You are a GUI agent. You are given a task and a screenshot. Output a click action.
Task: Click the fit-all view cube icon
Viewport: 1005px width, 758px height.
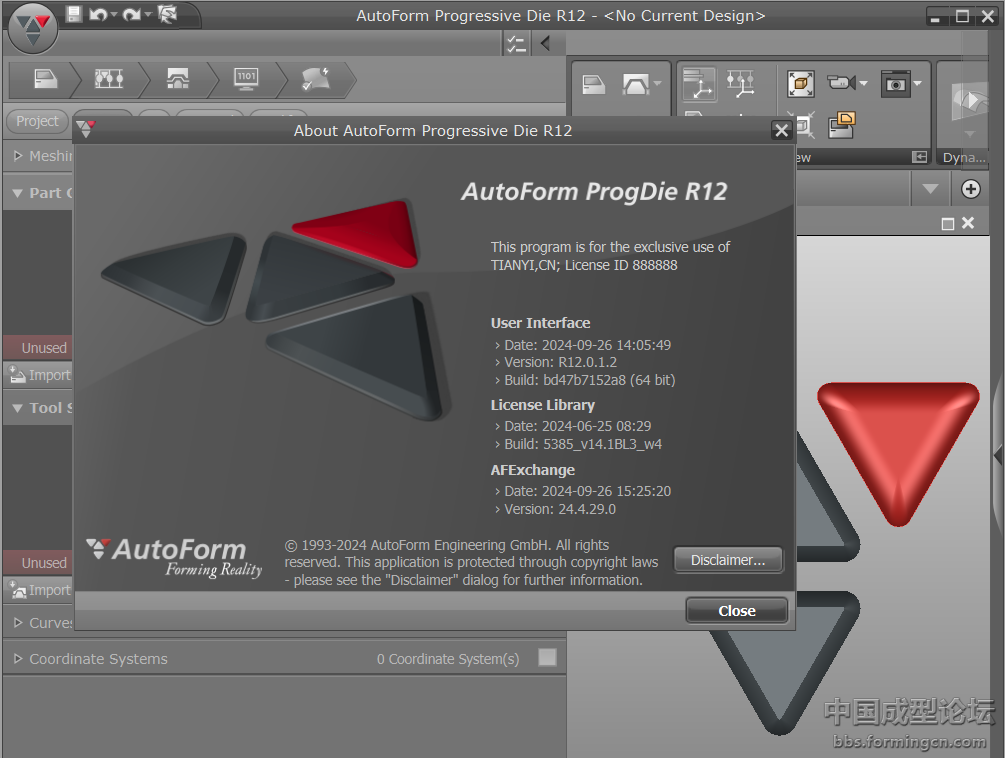[x=801, y=84]
